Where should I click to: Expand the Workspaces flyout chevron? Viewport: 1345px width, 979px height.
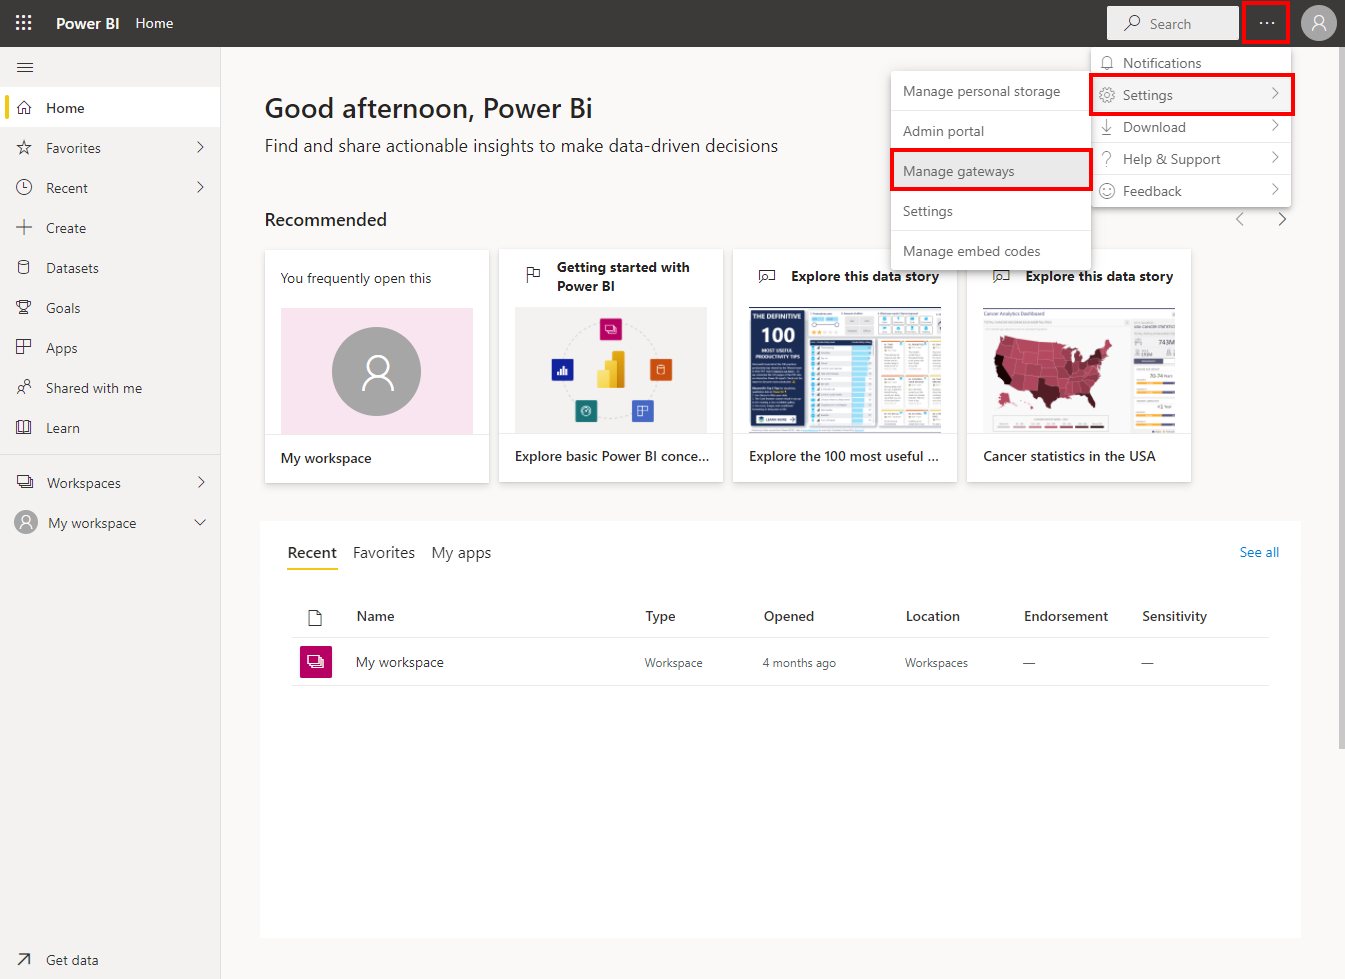coord(200,483)
